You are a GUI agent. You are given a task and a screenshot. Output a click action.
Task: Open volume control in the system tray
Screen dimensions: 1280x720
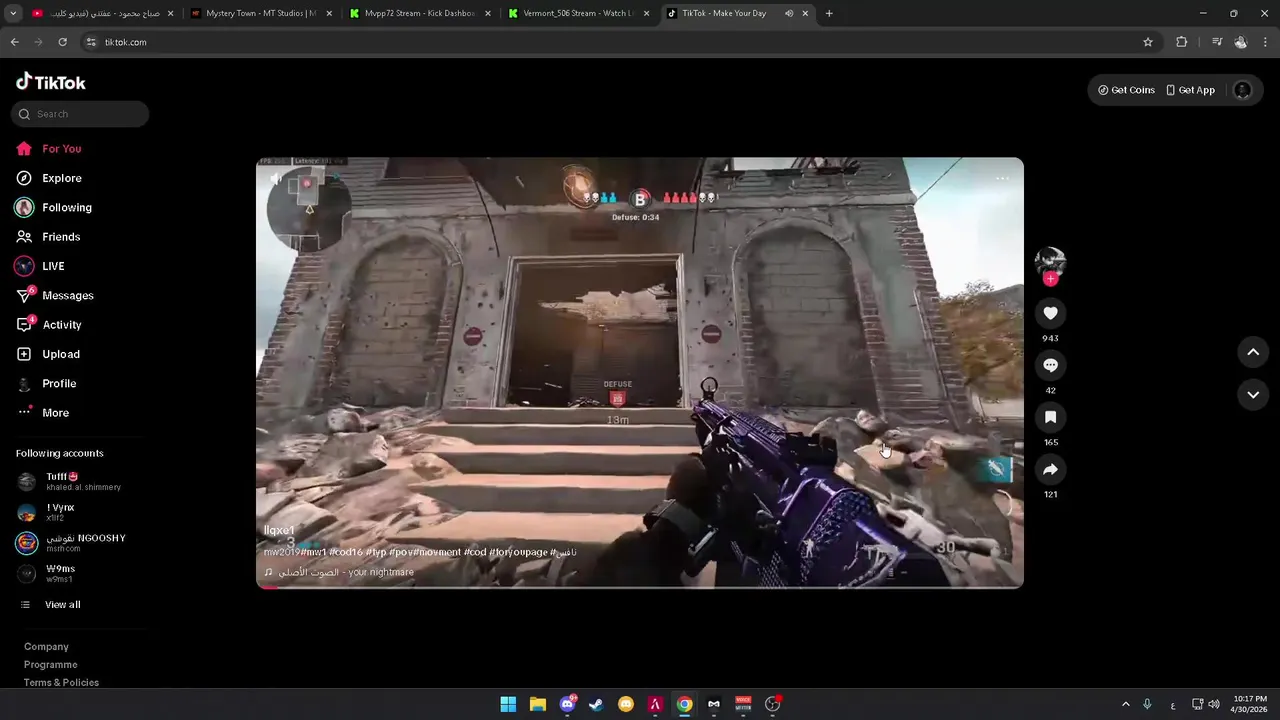(1214, 704)
